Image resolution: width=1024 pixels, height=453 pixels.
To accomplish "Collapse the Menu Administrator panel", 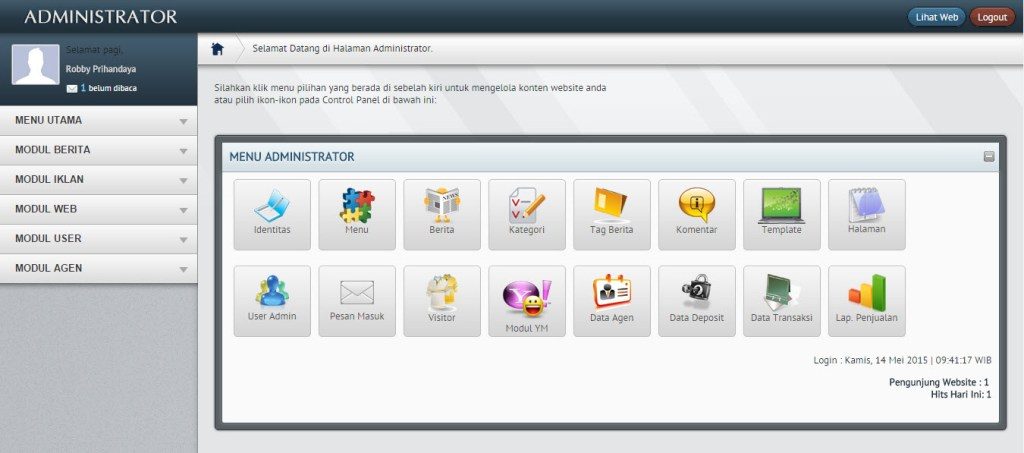I will 989,157.
